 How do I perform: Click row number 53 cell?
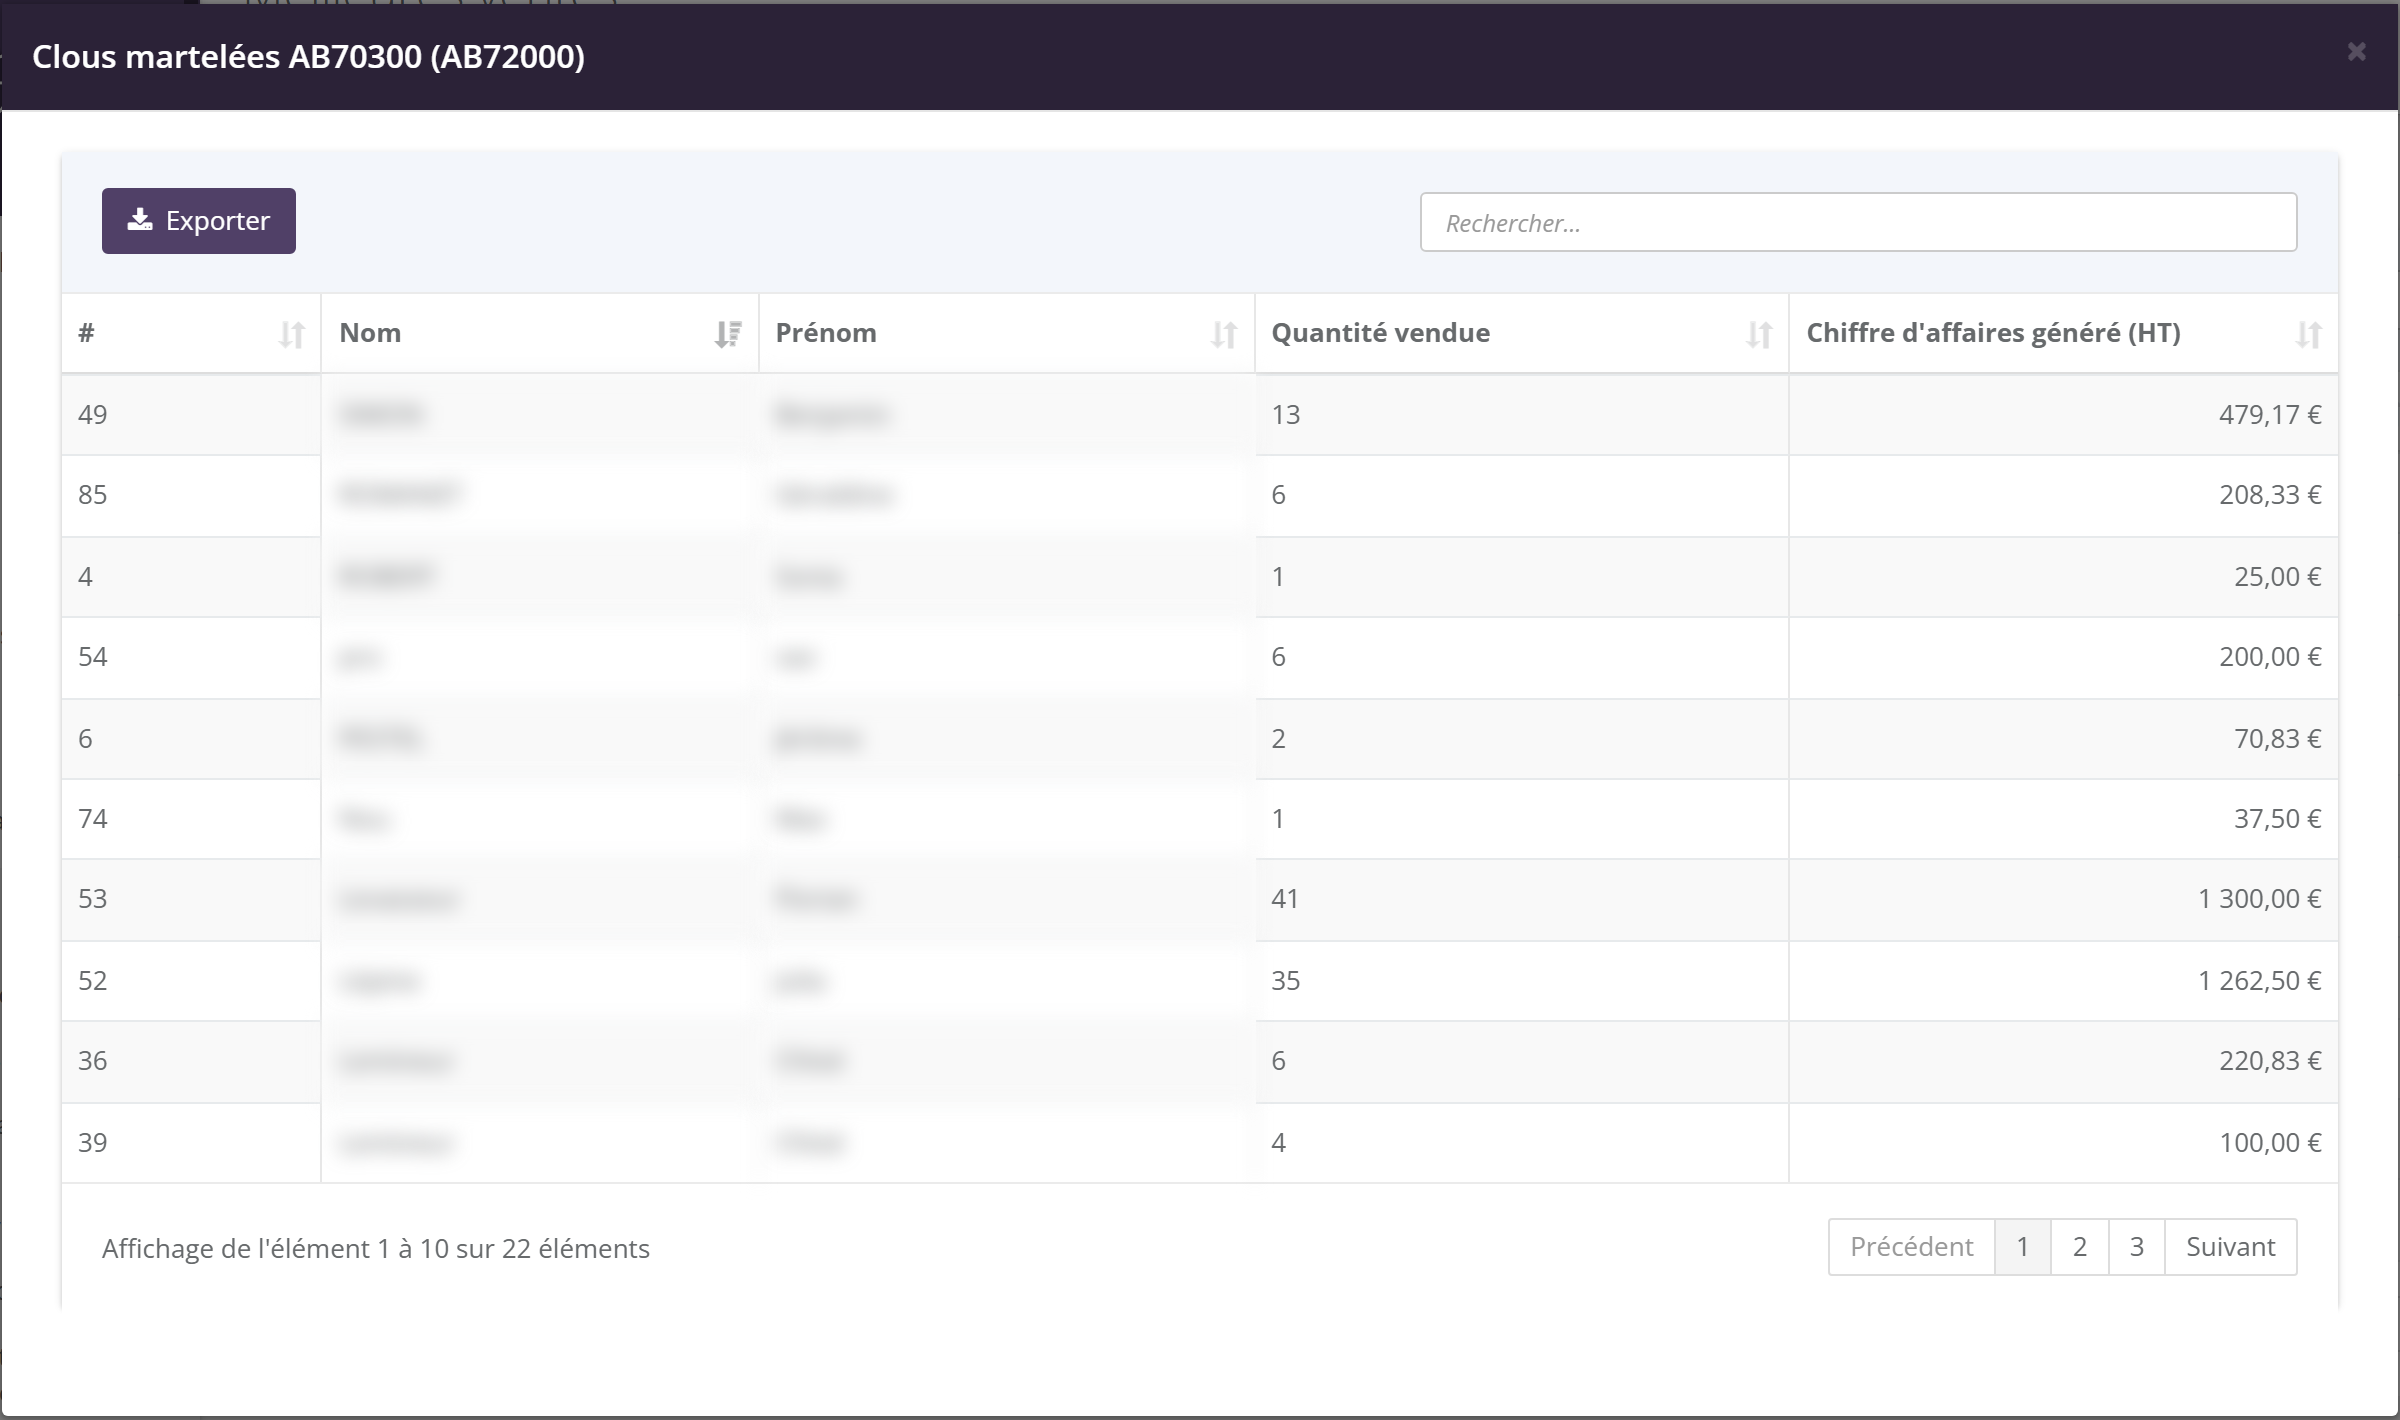pyautogui.click(x=191, y=899)
